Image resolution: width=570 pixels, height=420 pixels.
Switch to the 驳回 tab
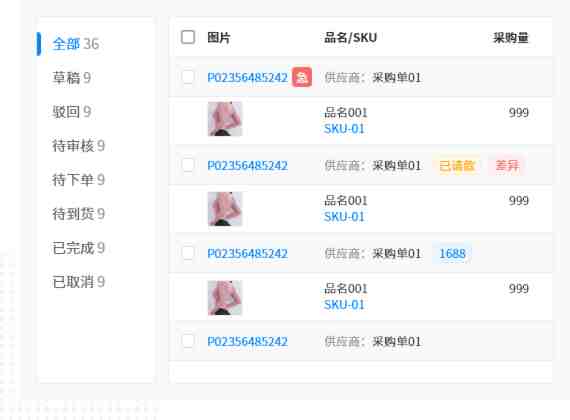(72, 112)
